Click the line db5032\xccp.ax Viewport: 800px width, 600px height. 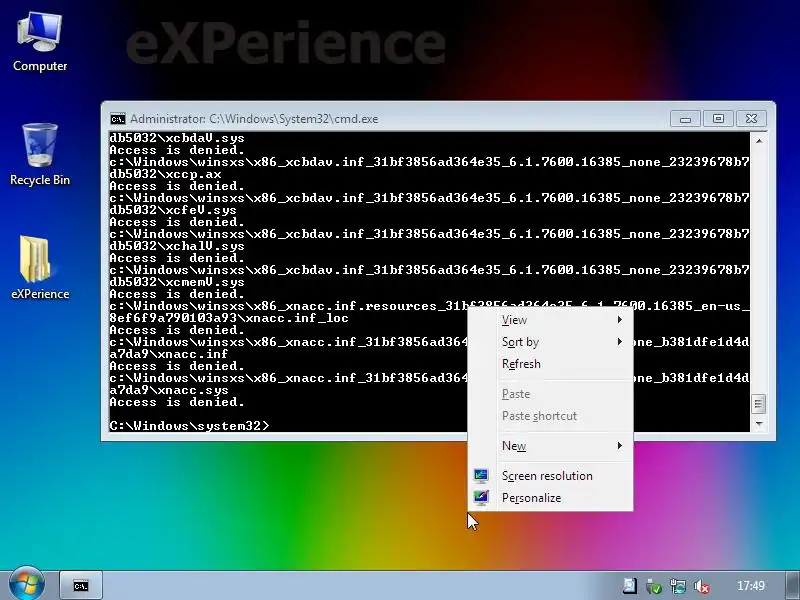165,174
